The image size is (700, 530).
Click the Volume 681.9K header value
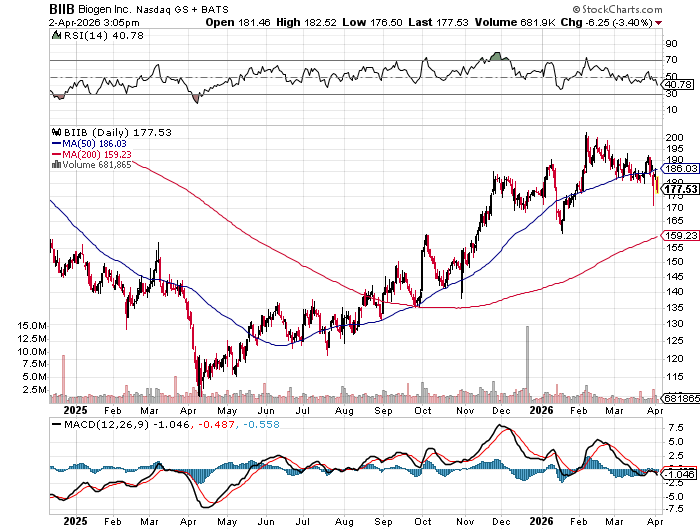click(x=515, y=22)
